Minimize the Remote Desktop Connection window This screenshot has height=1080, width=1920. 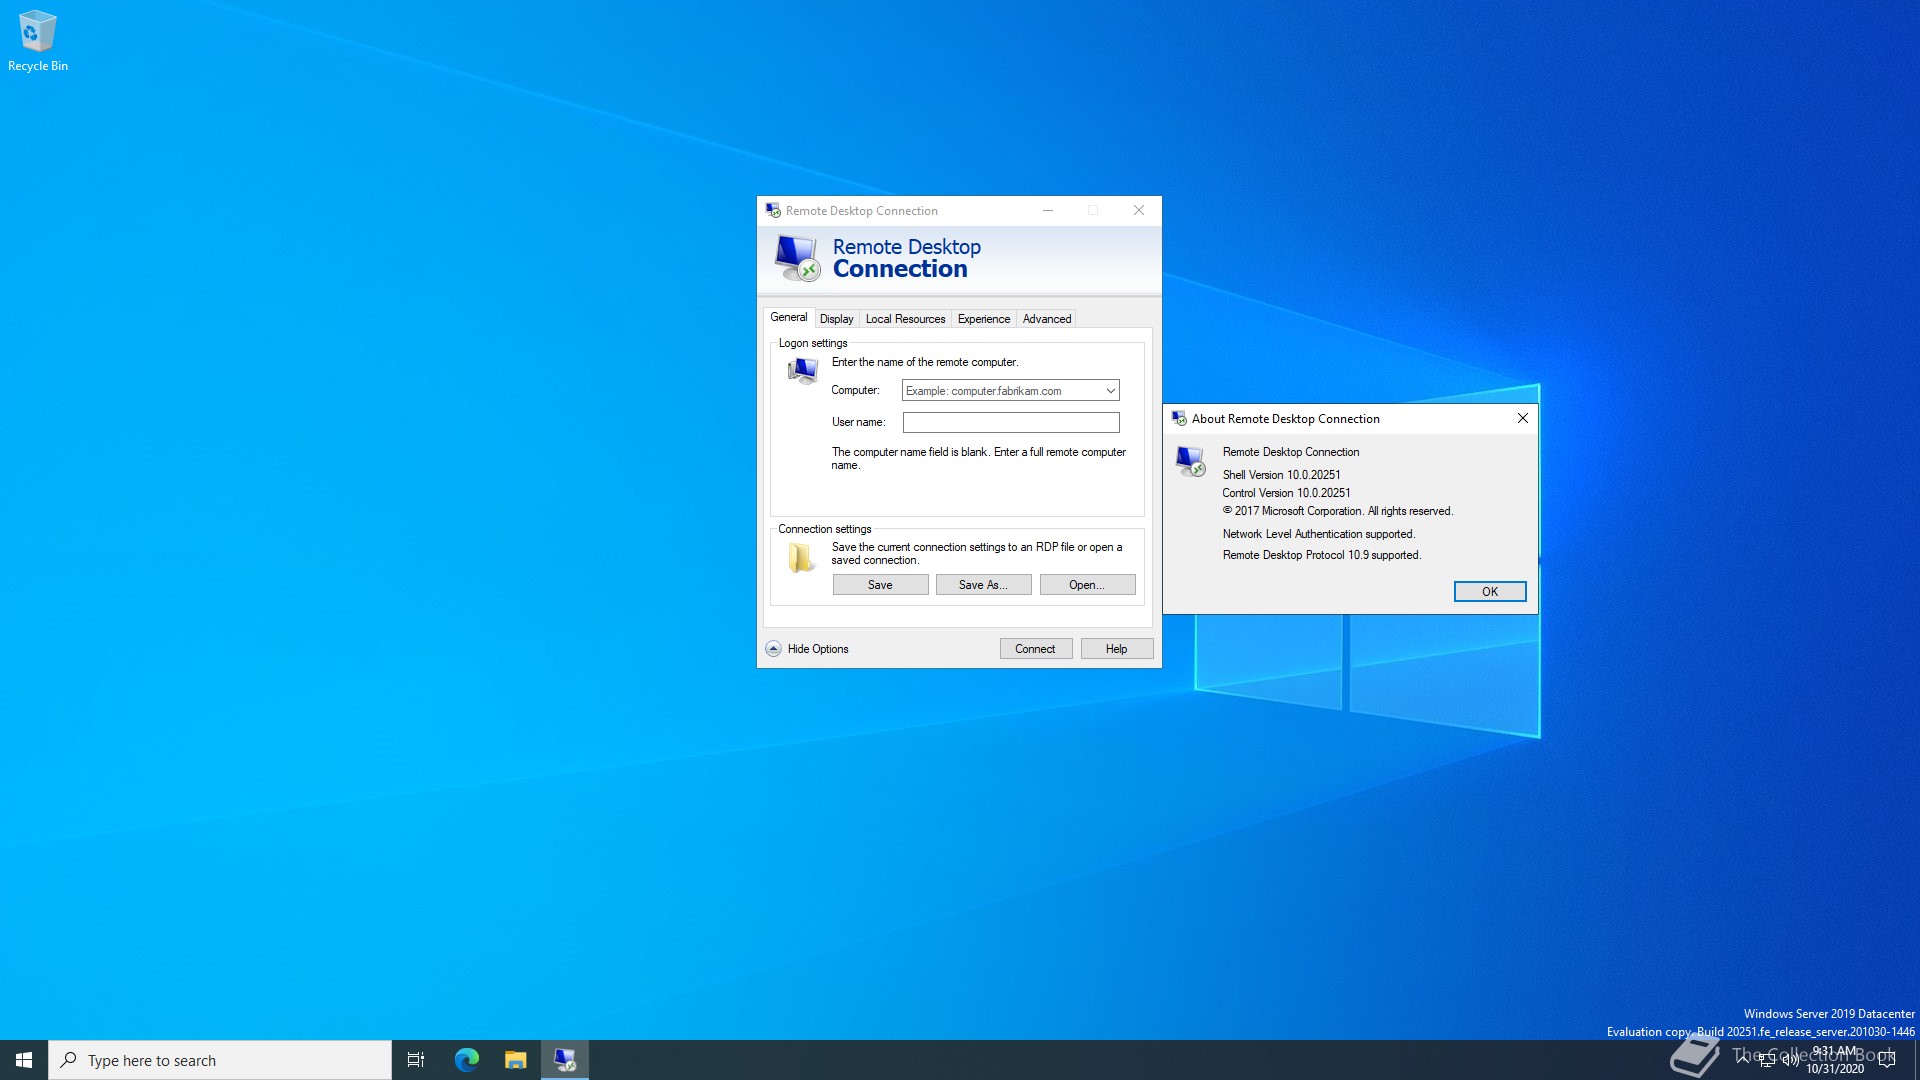pos(1047,210)
